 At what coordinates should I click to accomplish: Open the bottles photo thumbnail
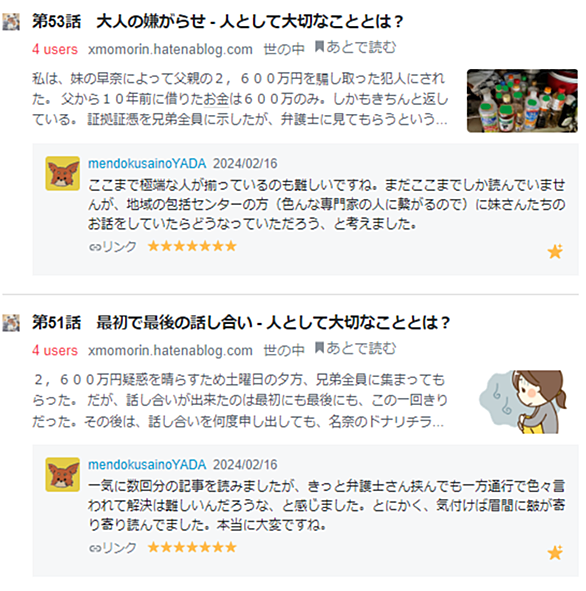click(x=522, y=101)
